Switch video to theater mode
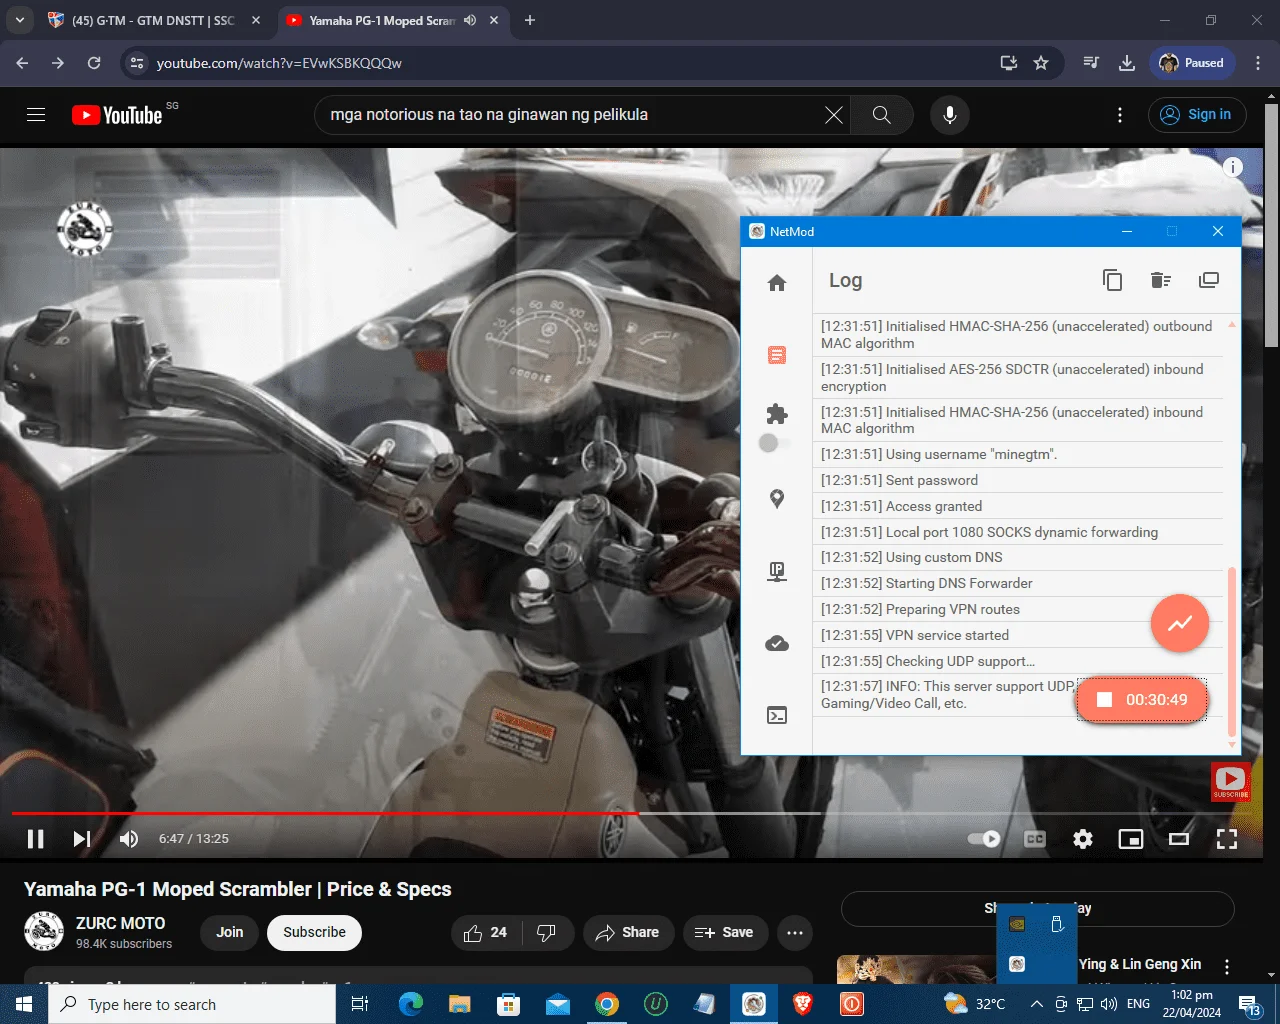Screen dimensions: 1280x1024 pyautogui.click(x=1179, y=839)
